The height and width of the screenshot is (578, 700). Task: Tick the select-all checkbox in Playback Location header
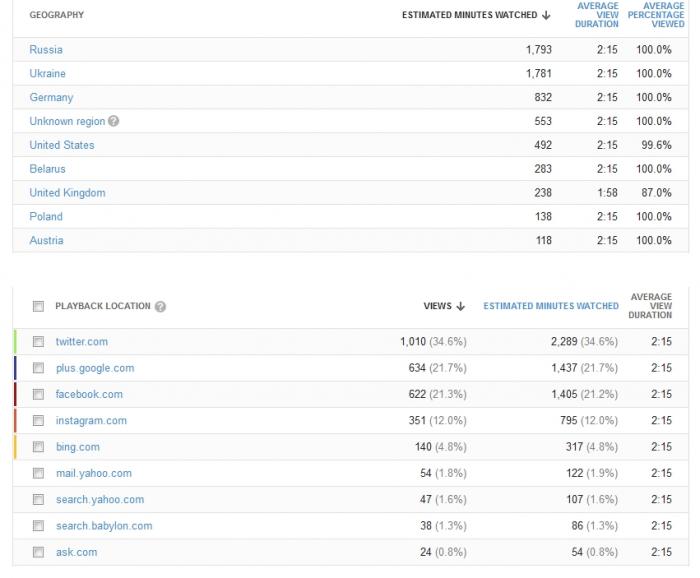click(38, 306)
